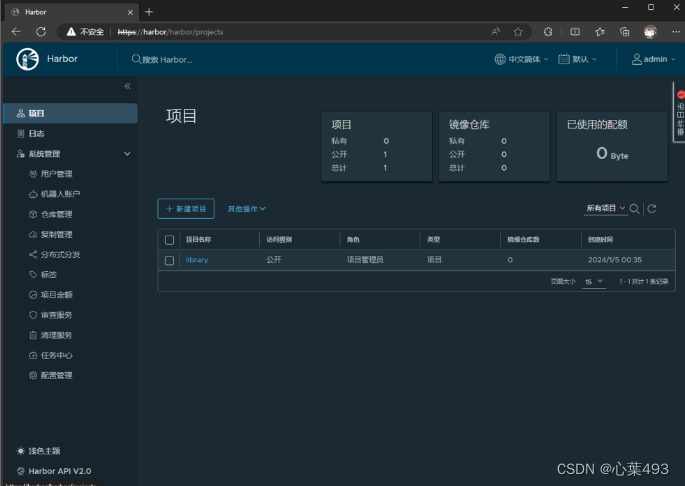Open the event log side panel tab

click(679, 112)
